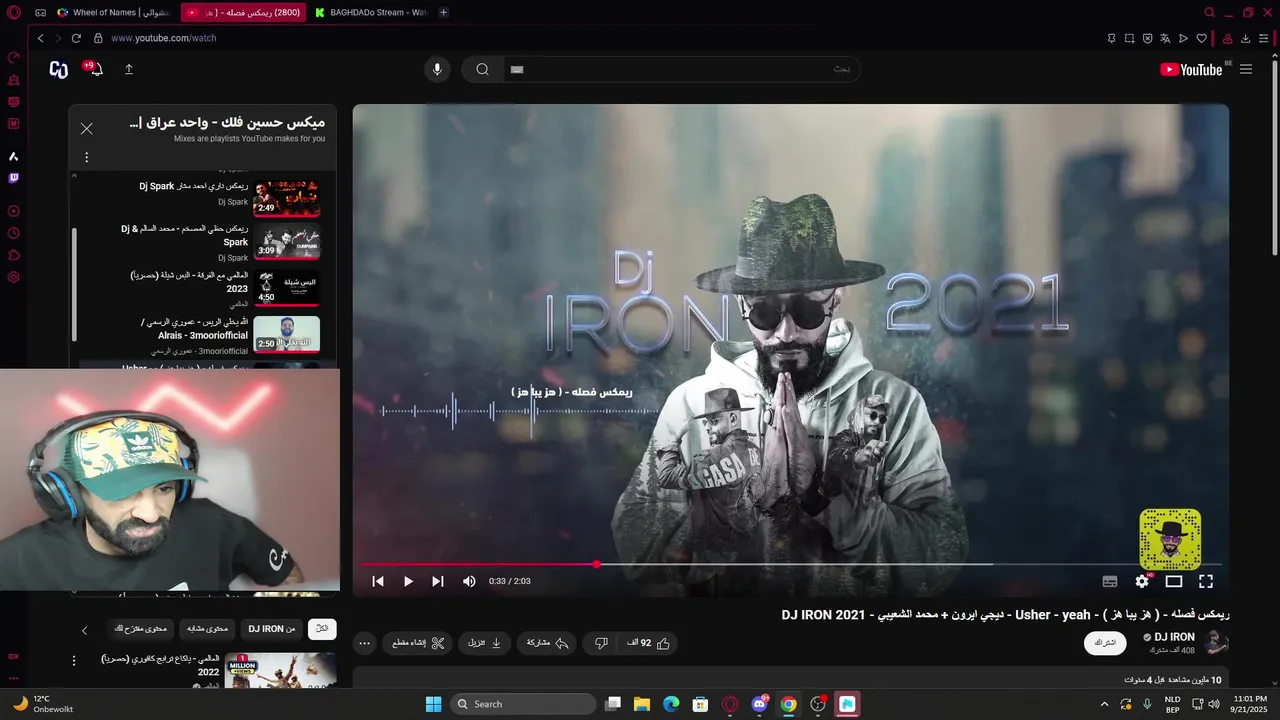Image resolution: width=1280 pixels, height=720 pixels.
Task: Click the YouTube search magnifier button
Action: point(482,69)
